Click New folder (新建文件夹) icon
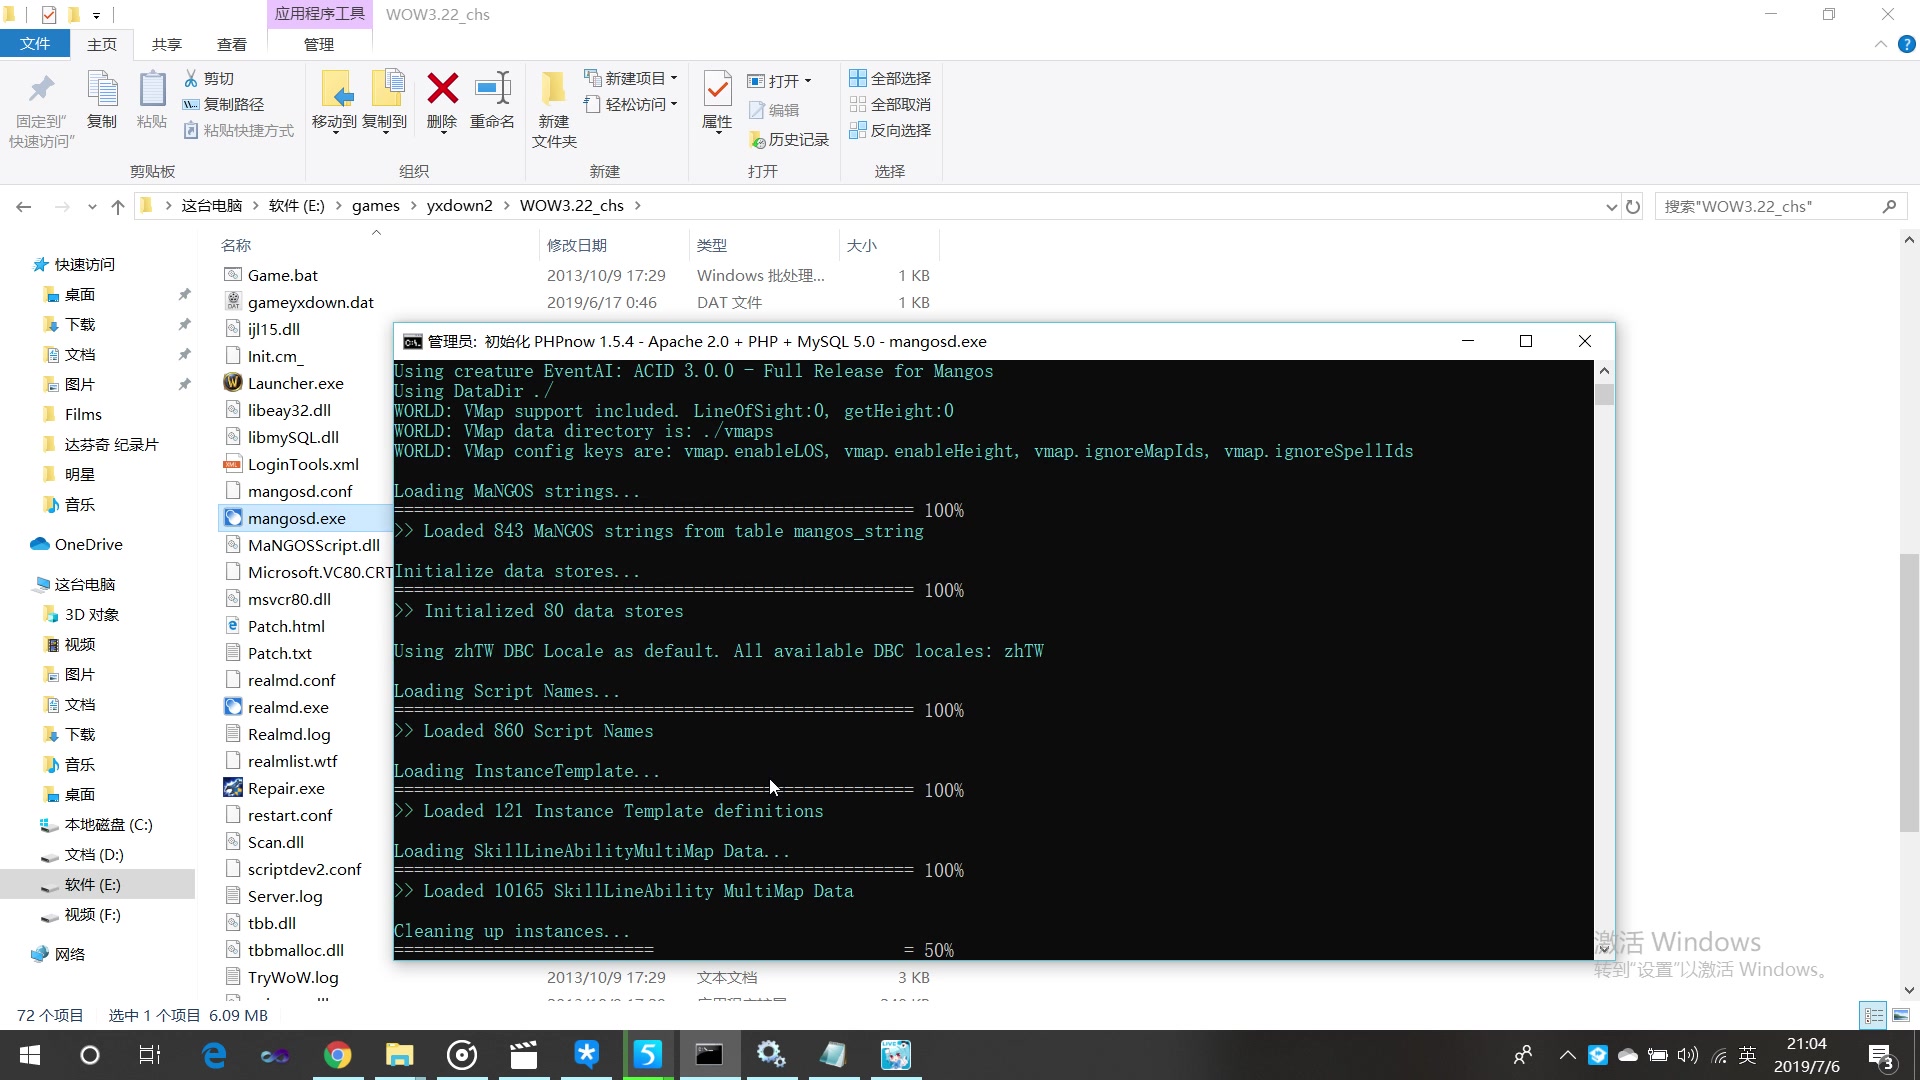 click(x=553, y=90)
